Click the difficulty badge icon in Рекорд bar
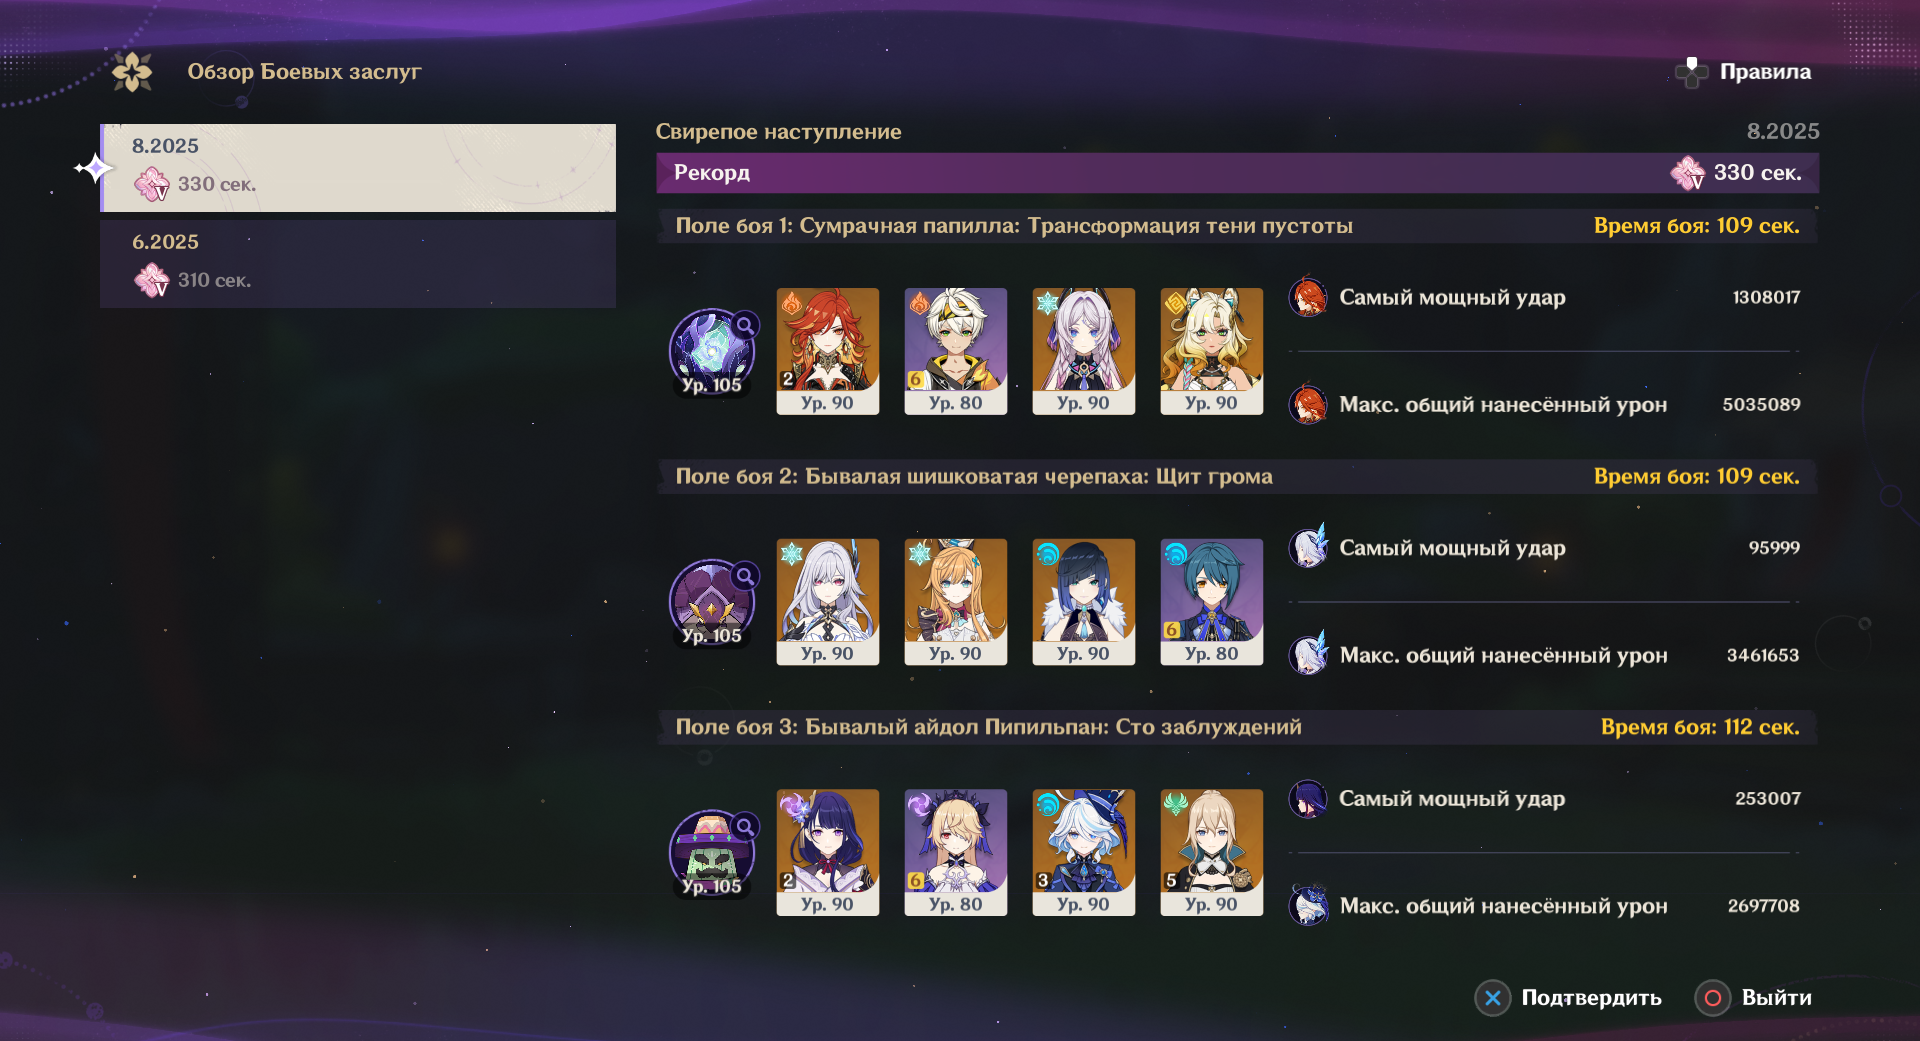Image resolution: width=1920 pixels, height=1041 pixels. pyautogui.click(x=1688, y=173)
